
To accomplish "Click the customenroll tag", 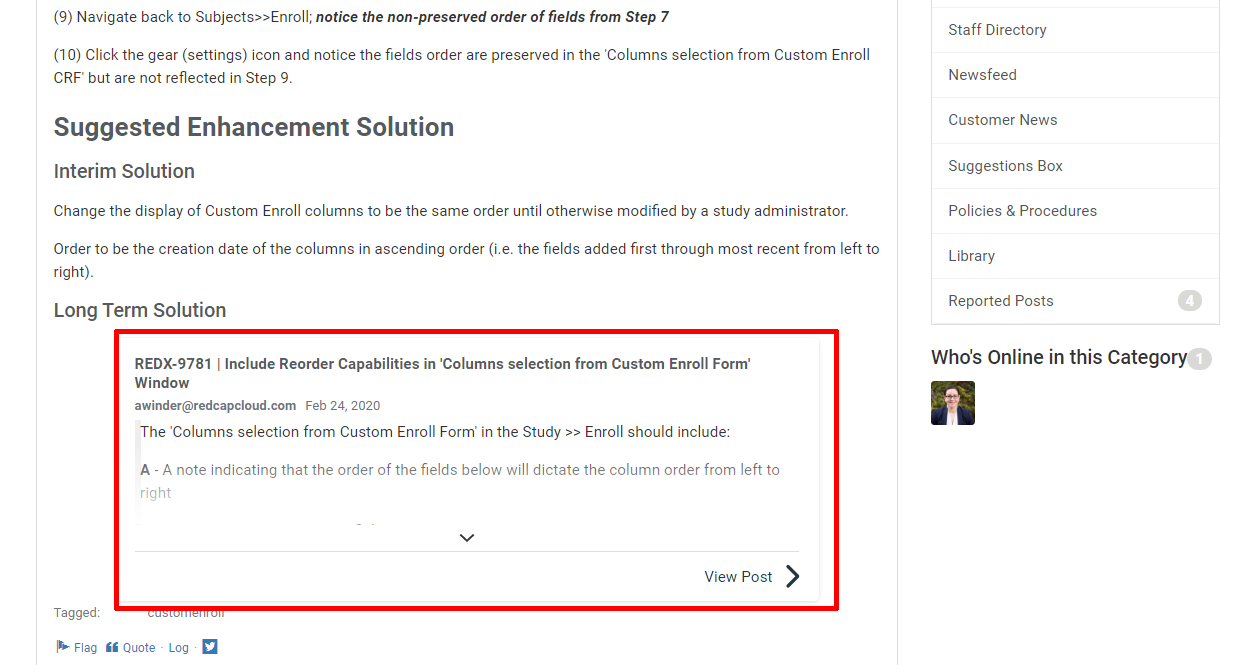I will tap(186, 613).
